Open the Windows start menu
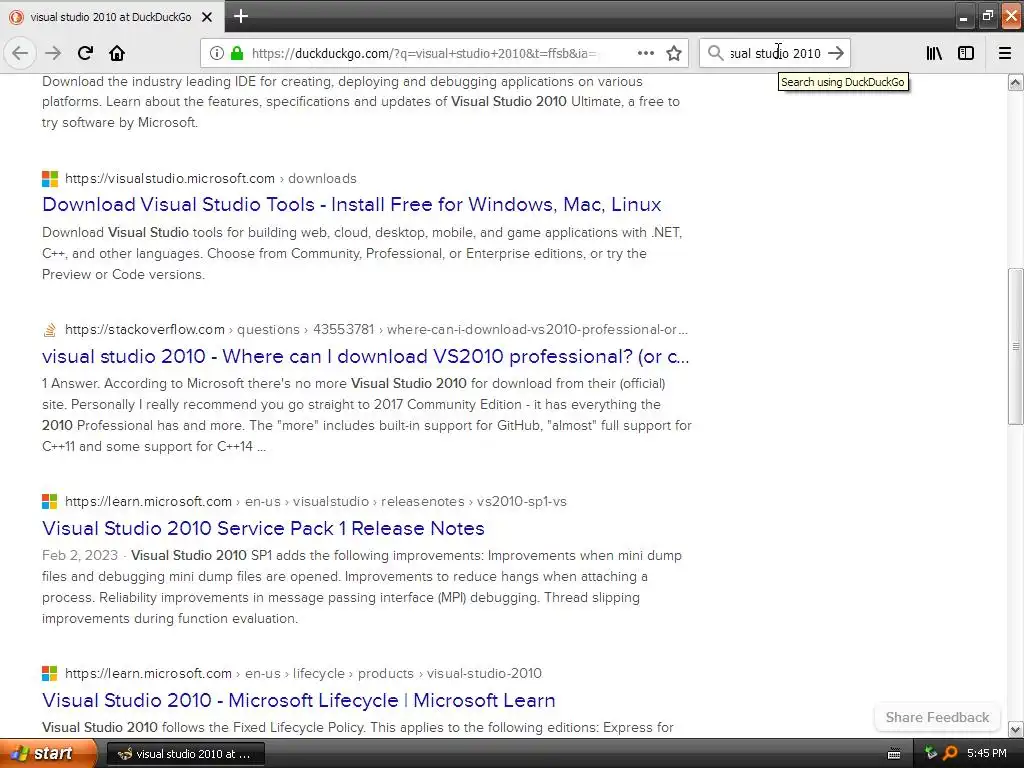 coord(48,753)
